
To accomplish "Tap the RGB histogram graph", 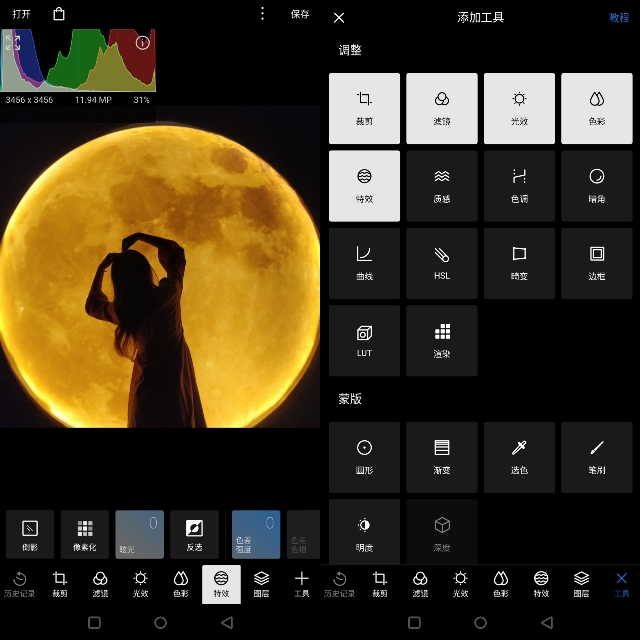I will (x=78, y=60).
